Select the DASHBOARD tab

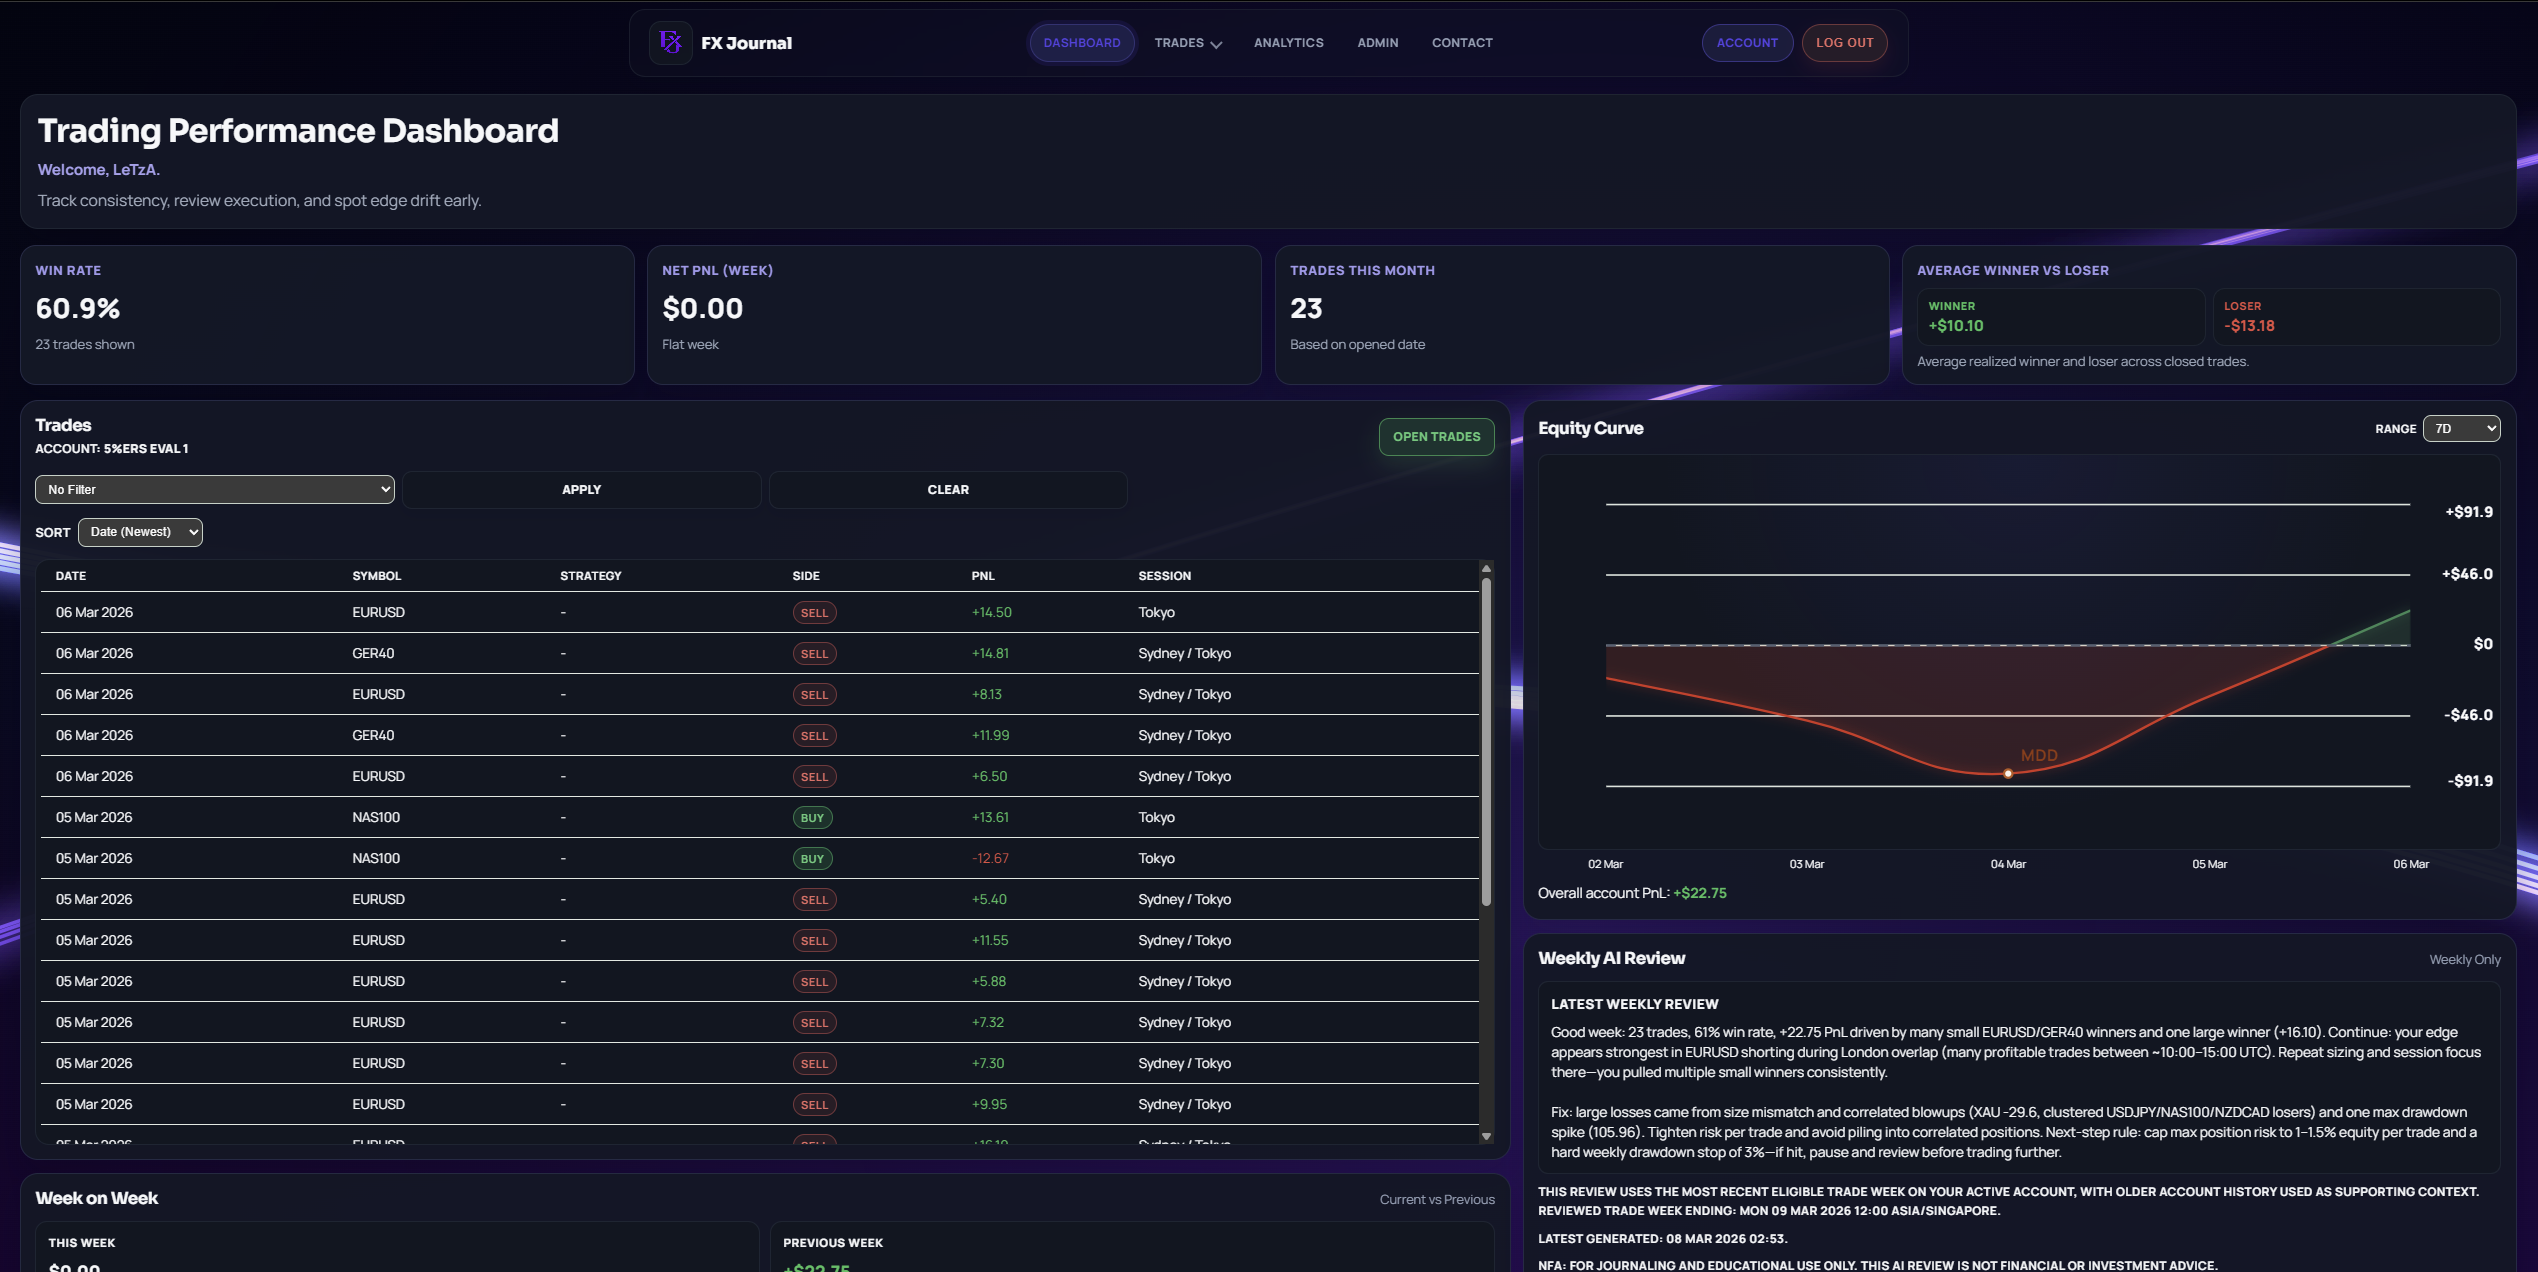click(x=1081, y=43)
